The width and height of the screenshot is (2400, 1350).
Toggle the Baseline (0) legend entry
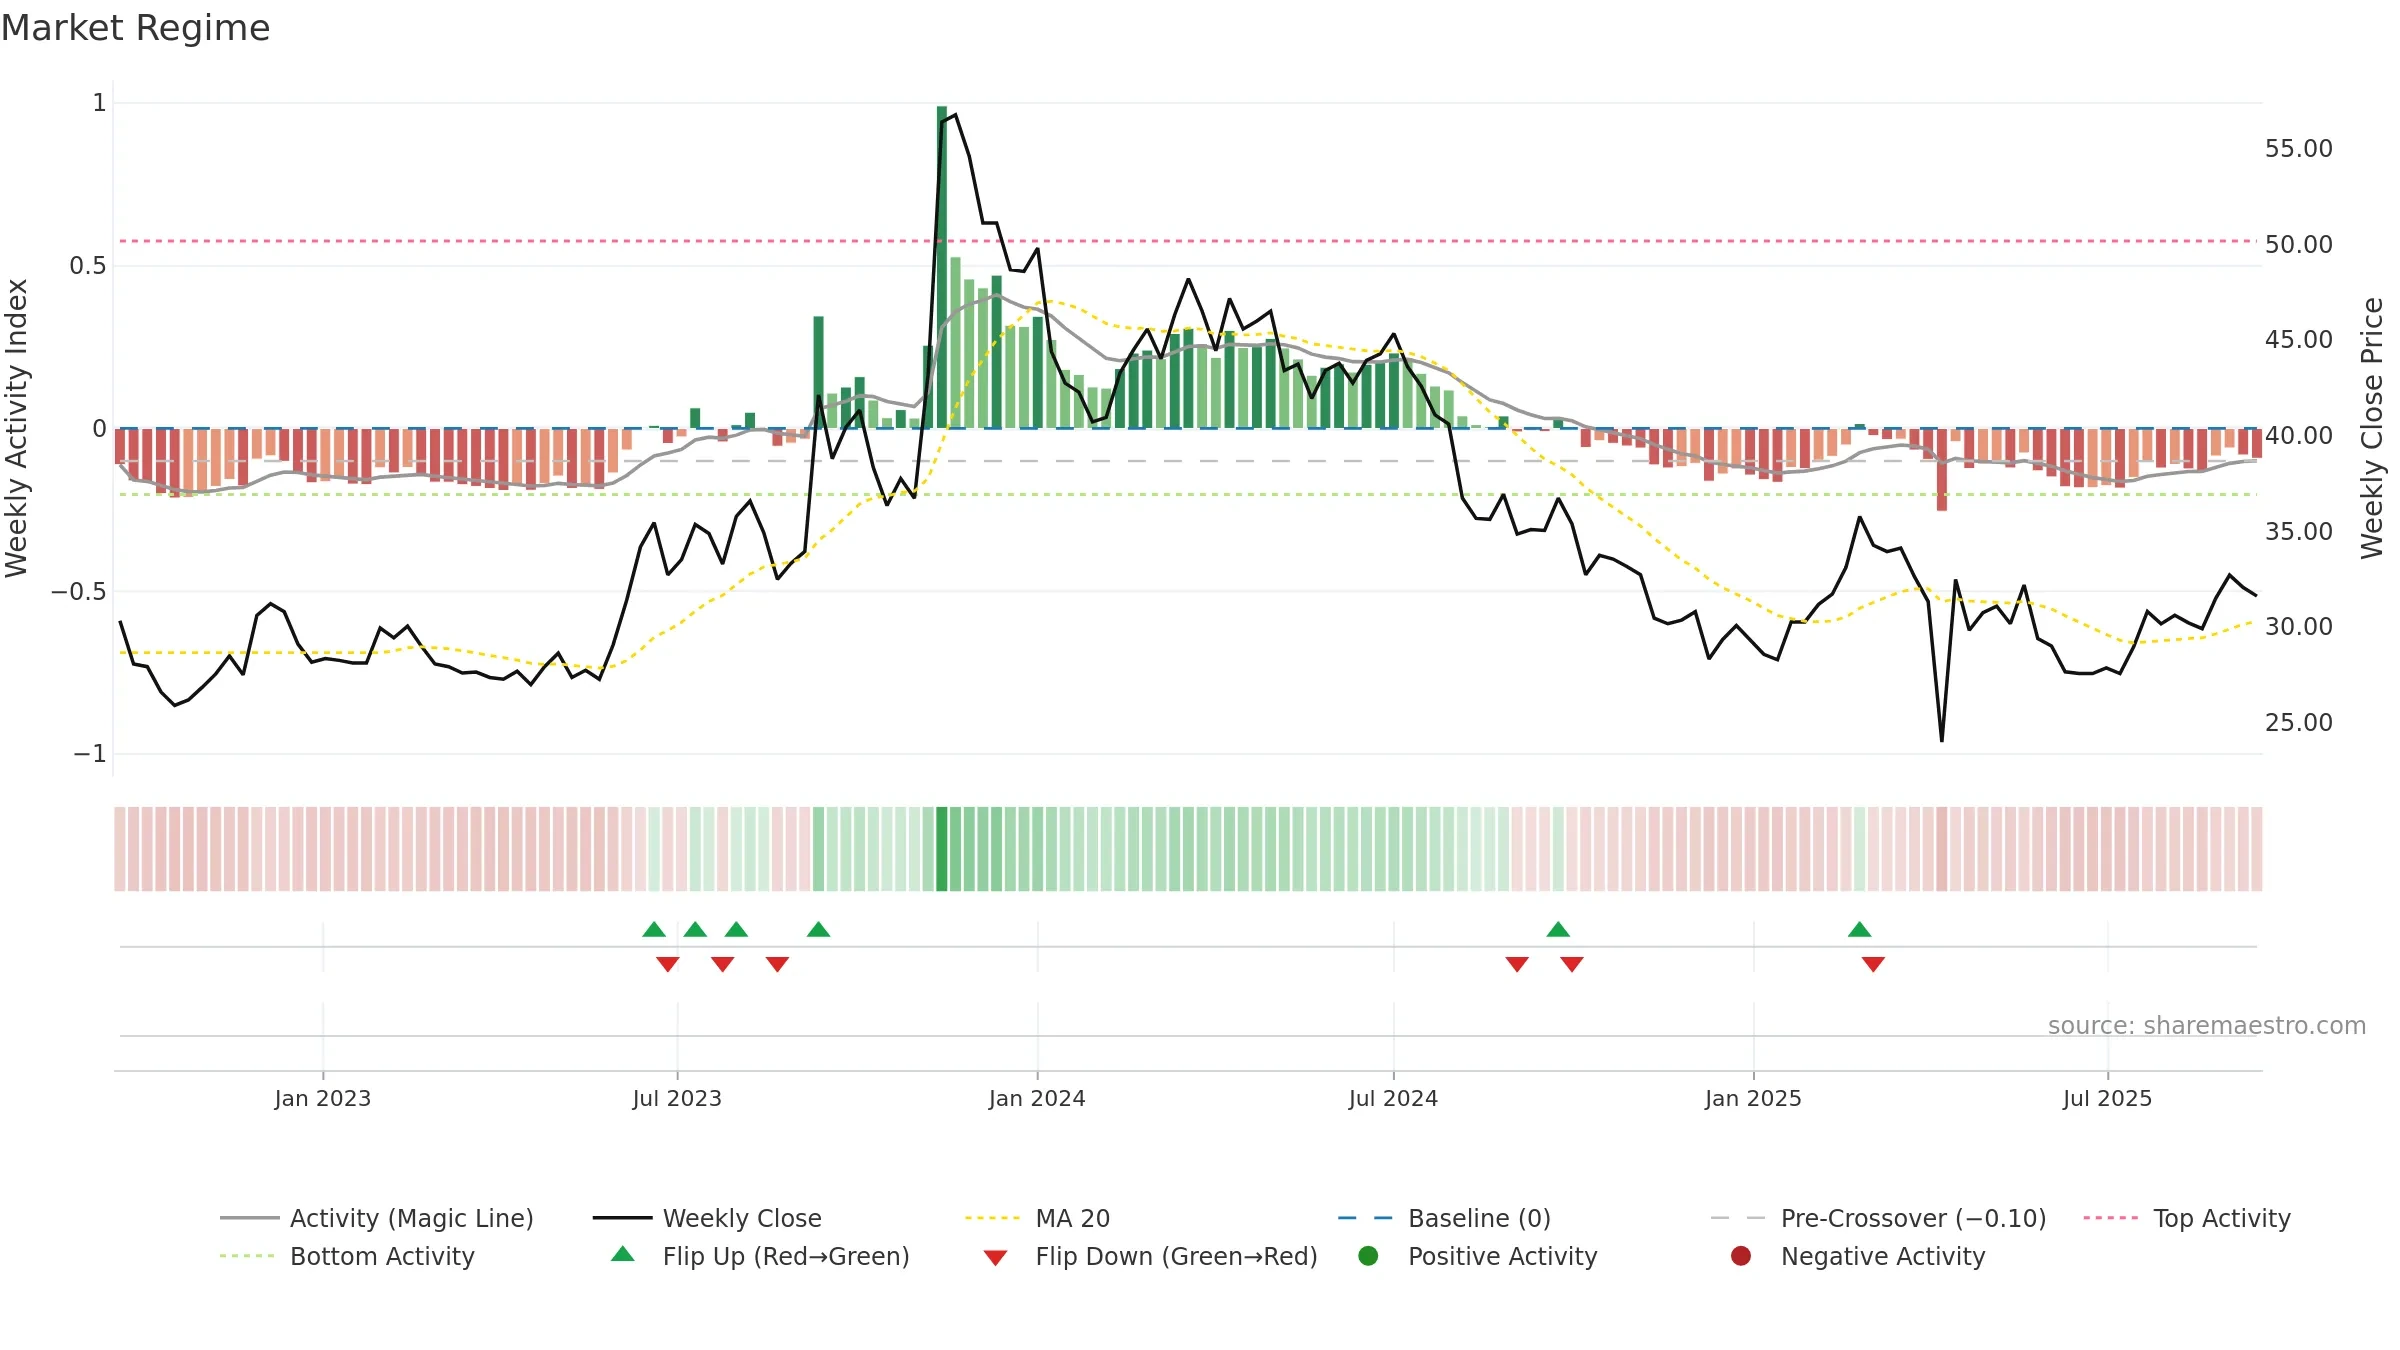tap(1444, 1218)
